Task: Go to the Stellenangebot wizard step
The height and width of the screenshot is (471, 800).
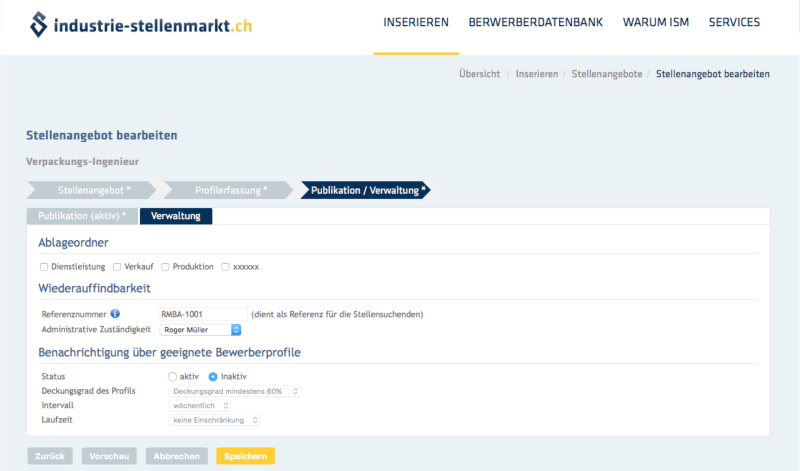Action: click(x=93, y=189)
